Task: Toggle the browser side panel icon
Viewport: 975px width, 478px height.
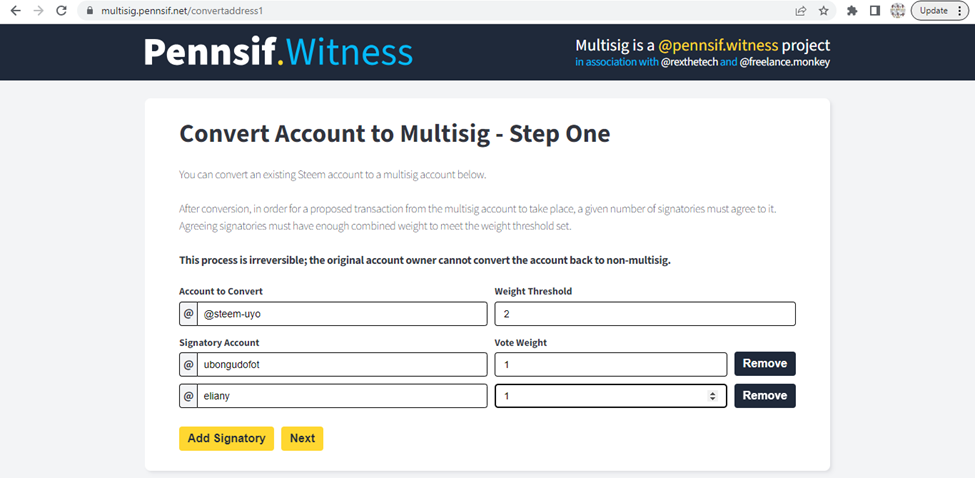Action: pos(875,11)
